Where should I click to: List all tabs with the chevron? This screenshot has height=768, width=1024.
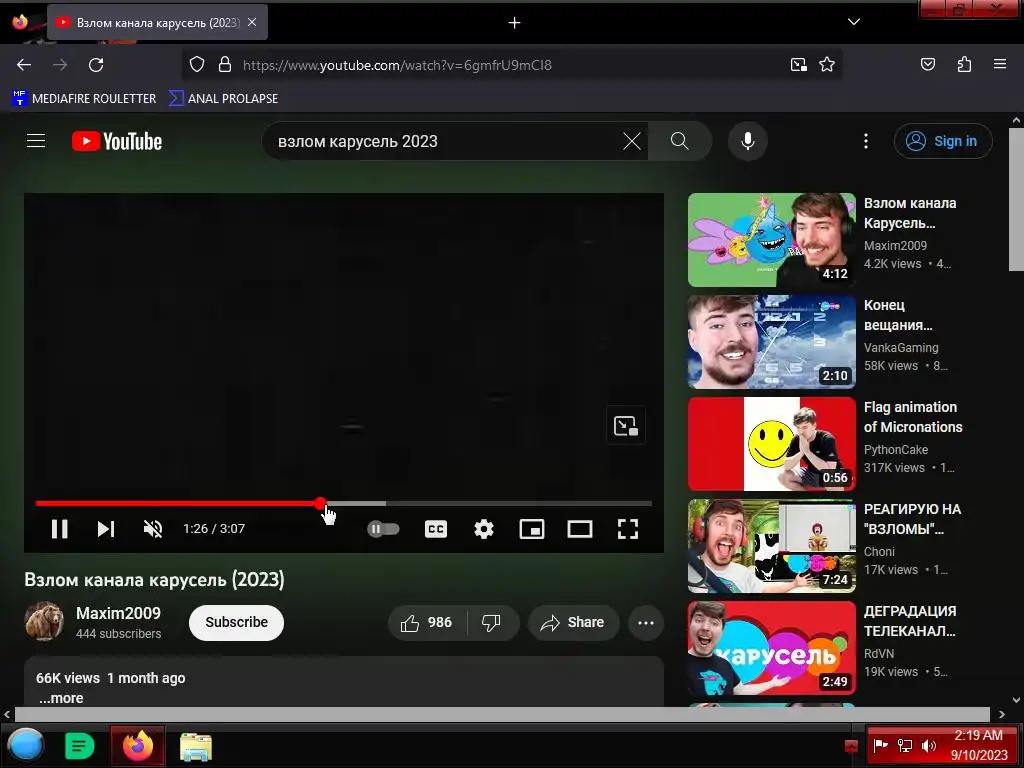coord(854,22)
